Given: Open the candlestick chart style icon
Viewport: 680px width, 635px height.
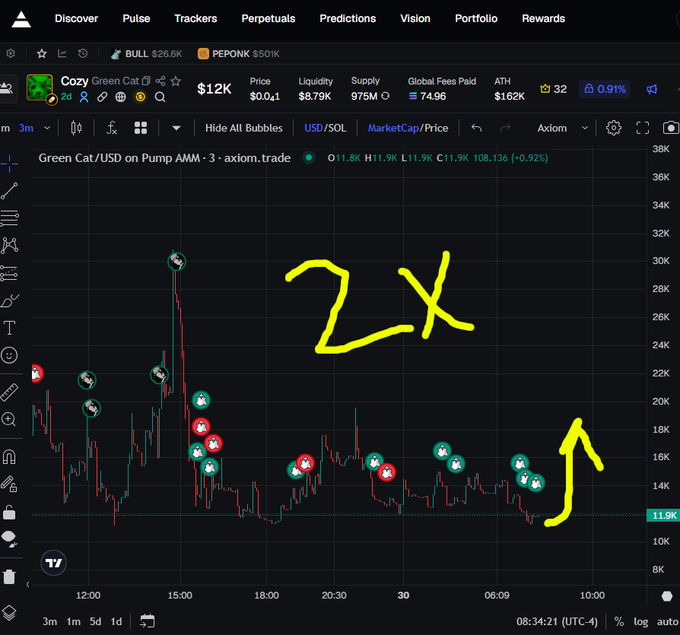Looking at the screenshot, I should (x=76, y=128).
